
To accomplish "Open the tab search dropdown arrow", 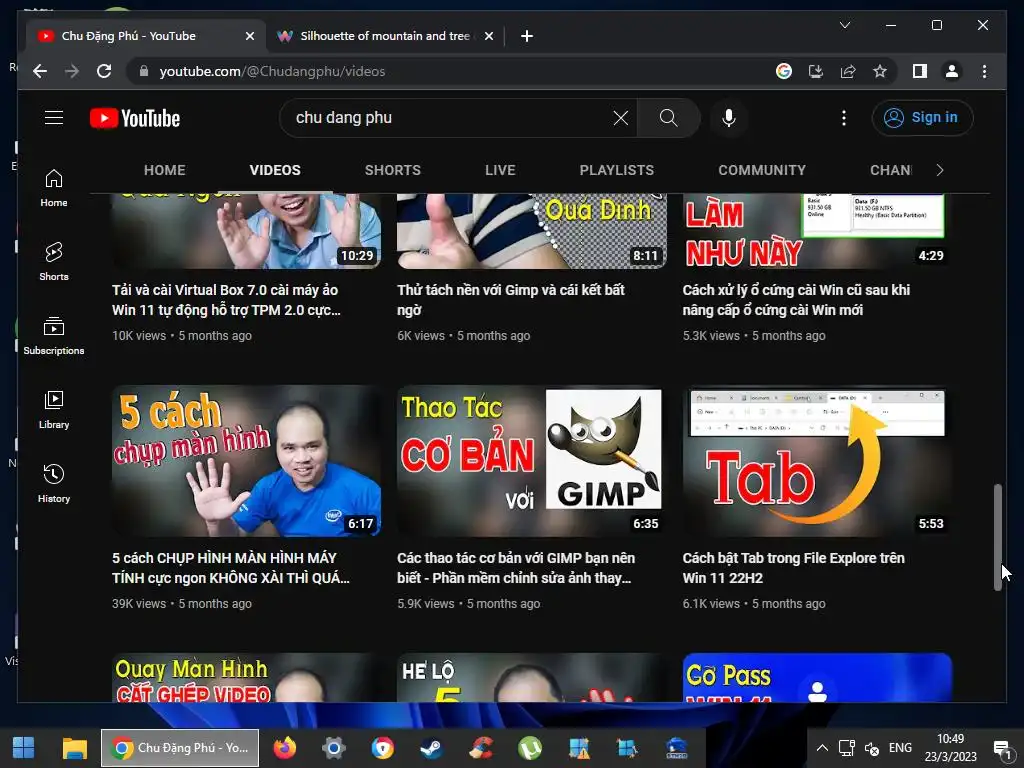I will (844, 25).
